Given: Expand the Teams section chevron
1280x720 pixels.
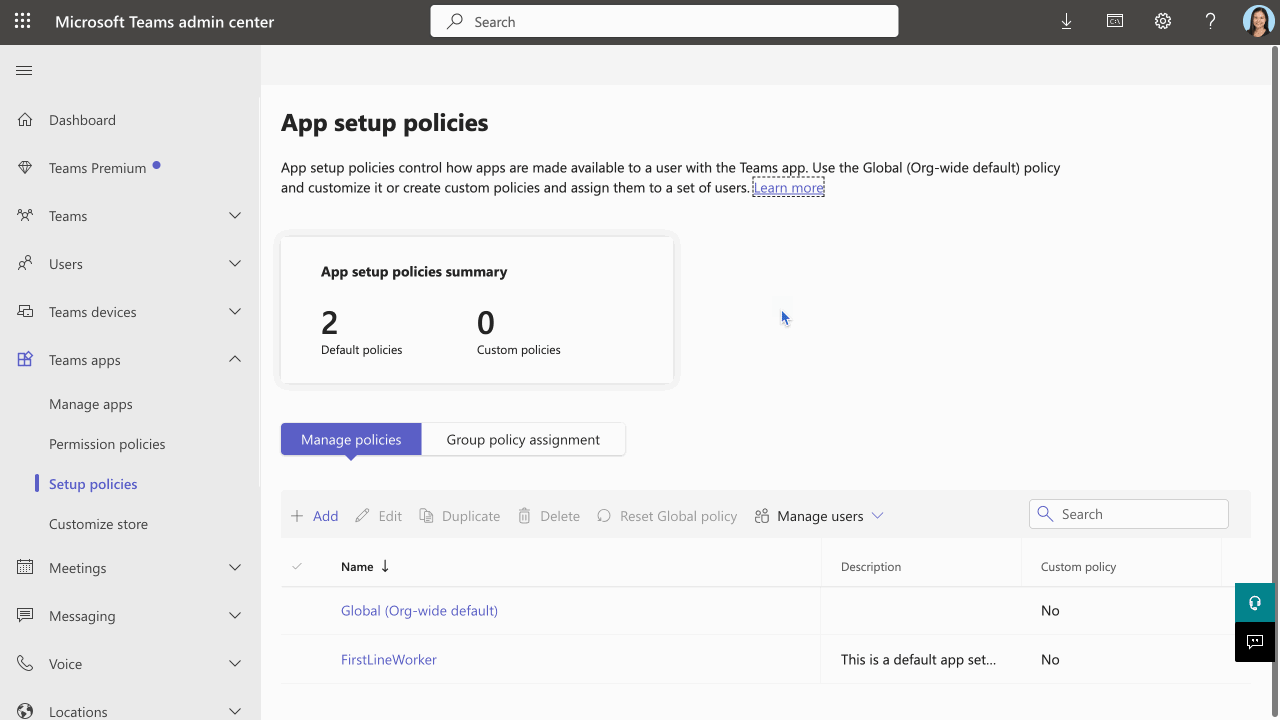Looking at the screenshot, I should (235, 216).
